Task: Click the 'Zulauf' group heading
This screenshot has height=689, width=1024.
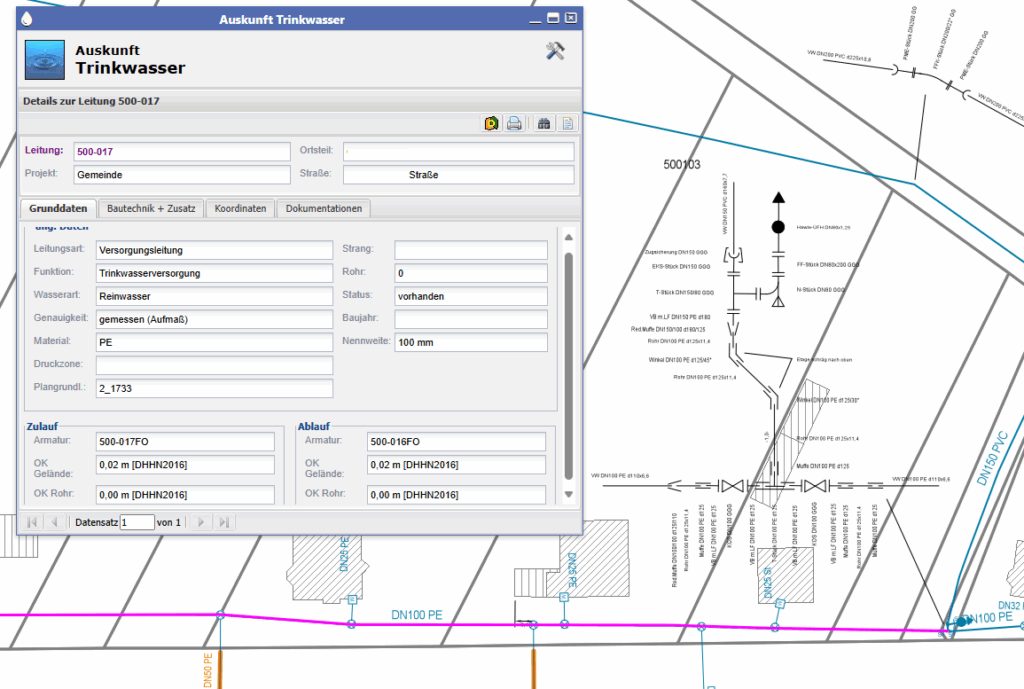Action: (42, 426)
